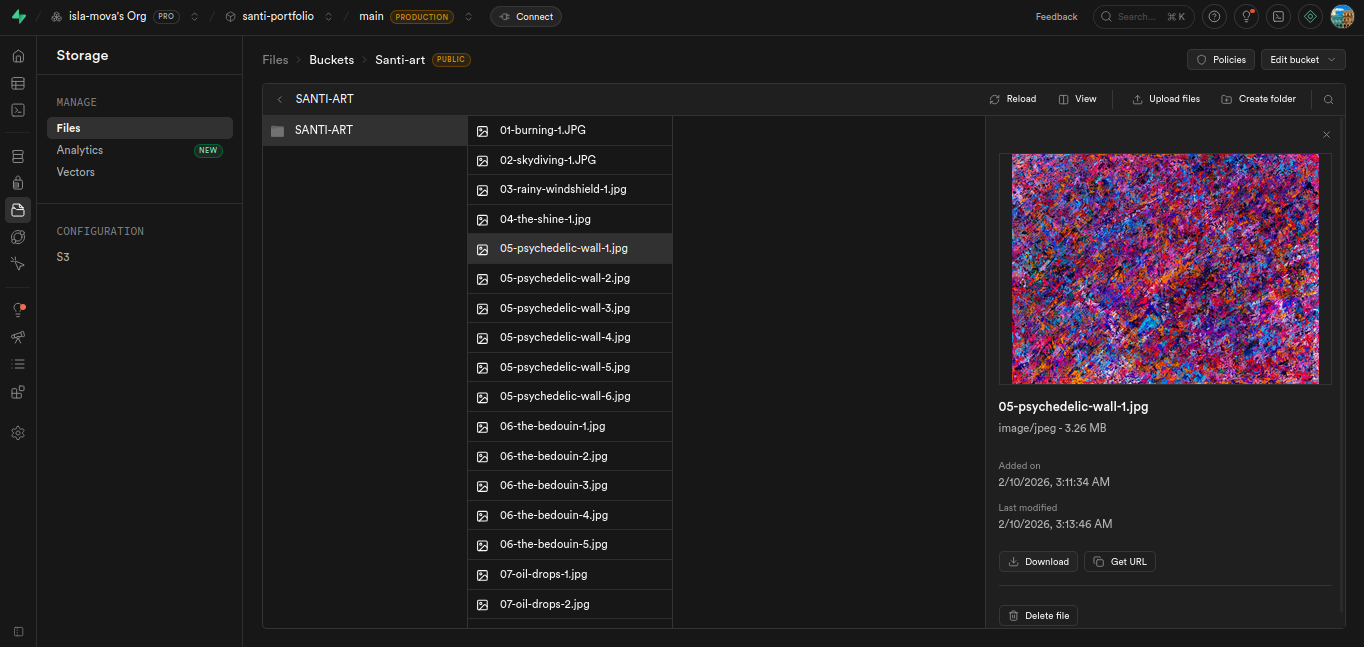1364x647 pixels.
Task: Open the Integrations icon in sidebar
Action: 18,392
